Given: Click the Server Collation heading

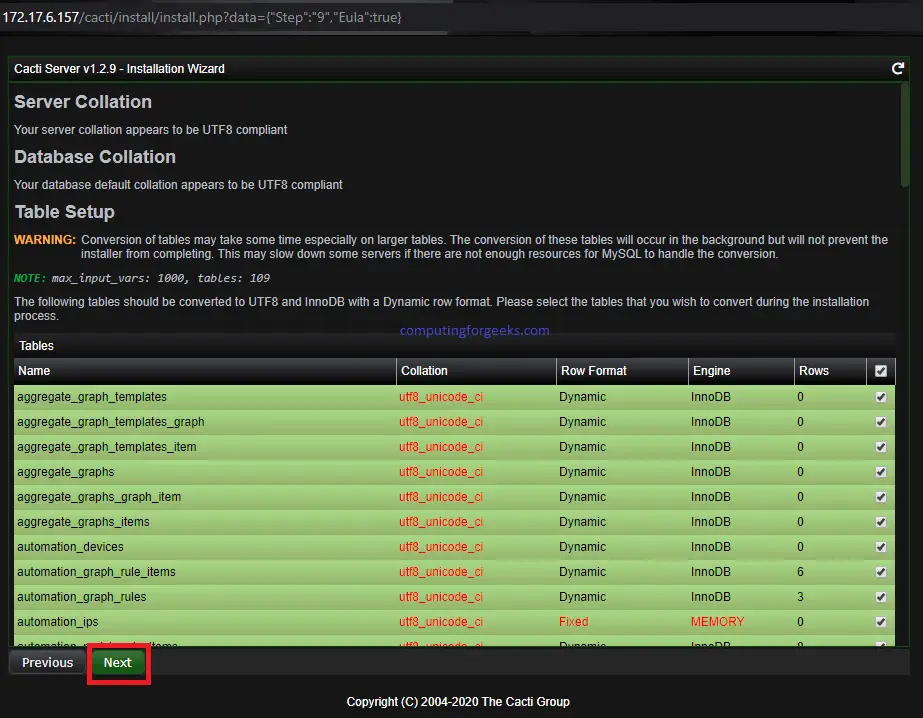Looking at the screenshot, I should [82, 102].
